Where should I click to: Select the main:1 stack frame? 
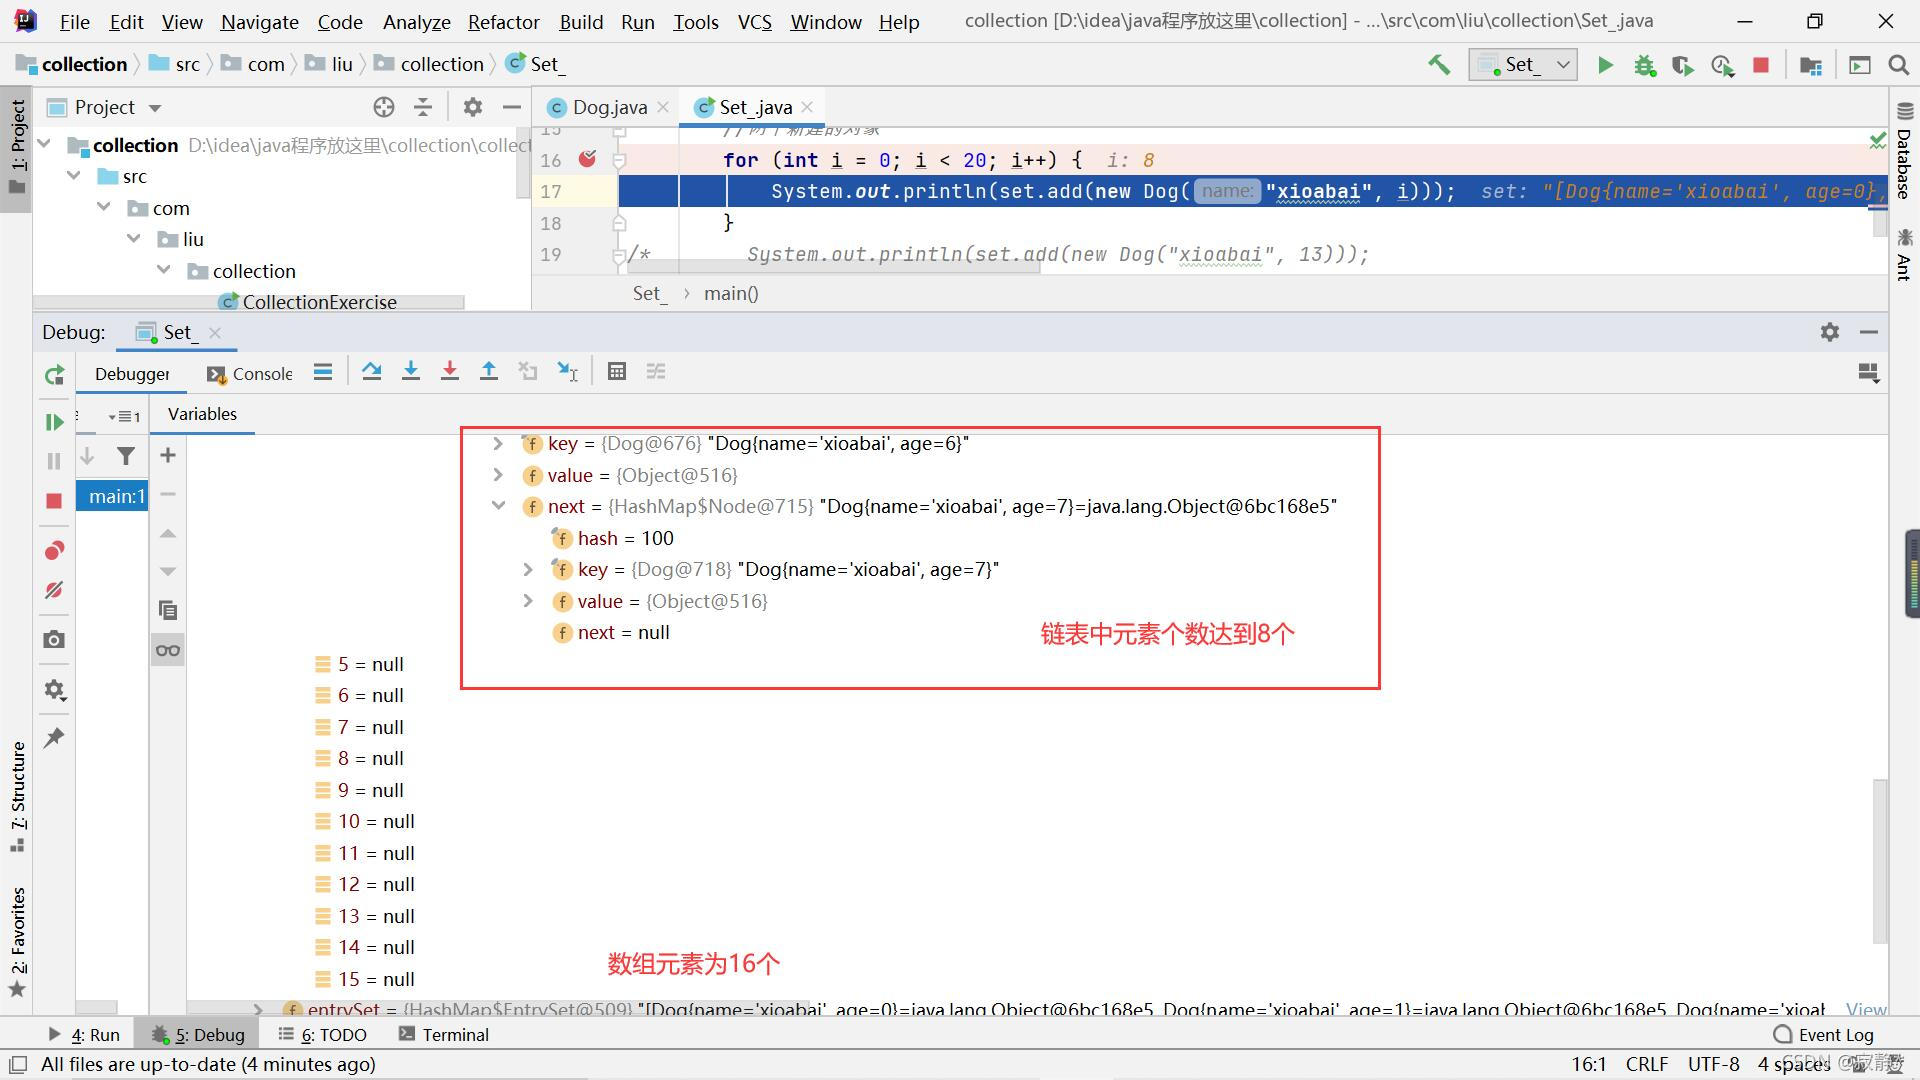pyautogui.click(x=112, y=496)
